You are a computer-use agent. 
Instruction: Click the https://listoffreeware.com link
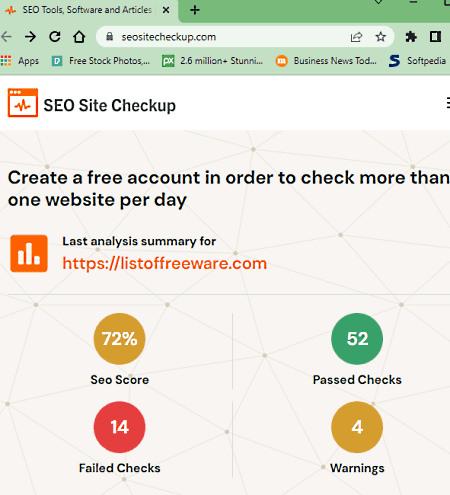pyautogui.click(x=165, y=263)
